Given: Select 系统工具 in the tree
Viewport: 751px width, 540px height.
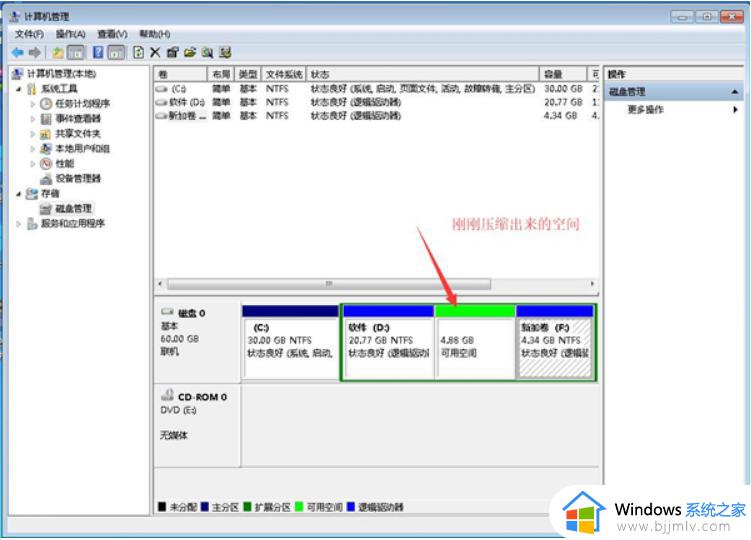Looking at the screenshot, I should click(59, 89).
